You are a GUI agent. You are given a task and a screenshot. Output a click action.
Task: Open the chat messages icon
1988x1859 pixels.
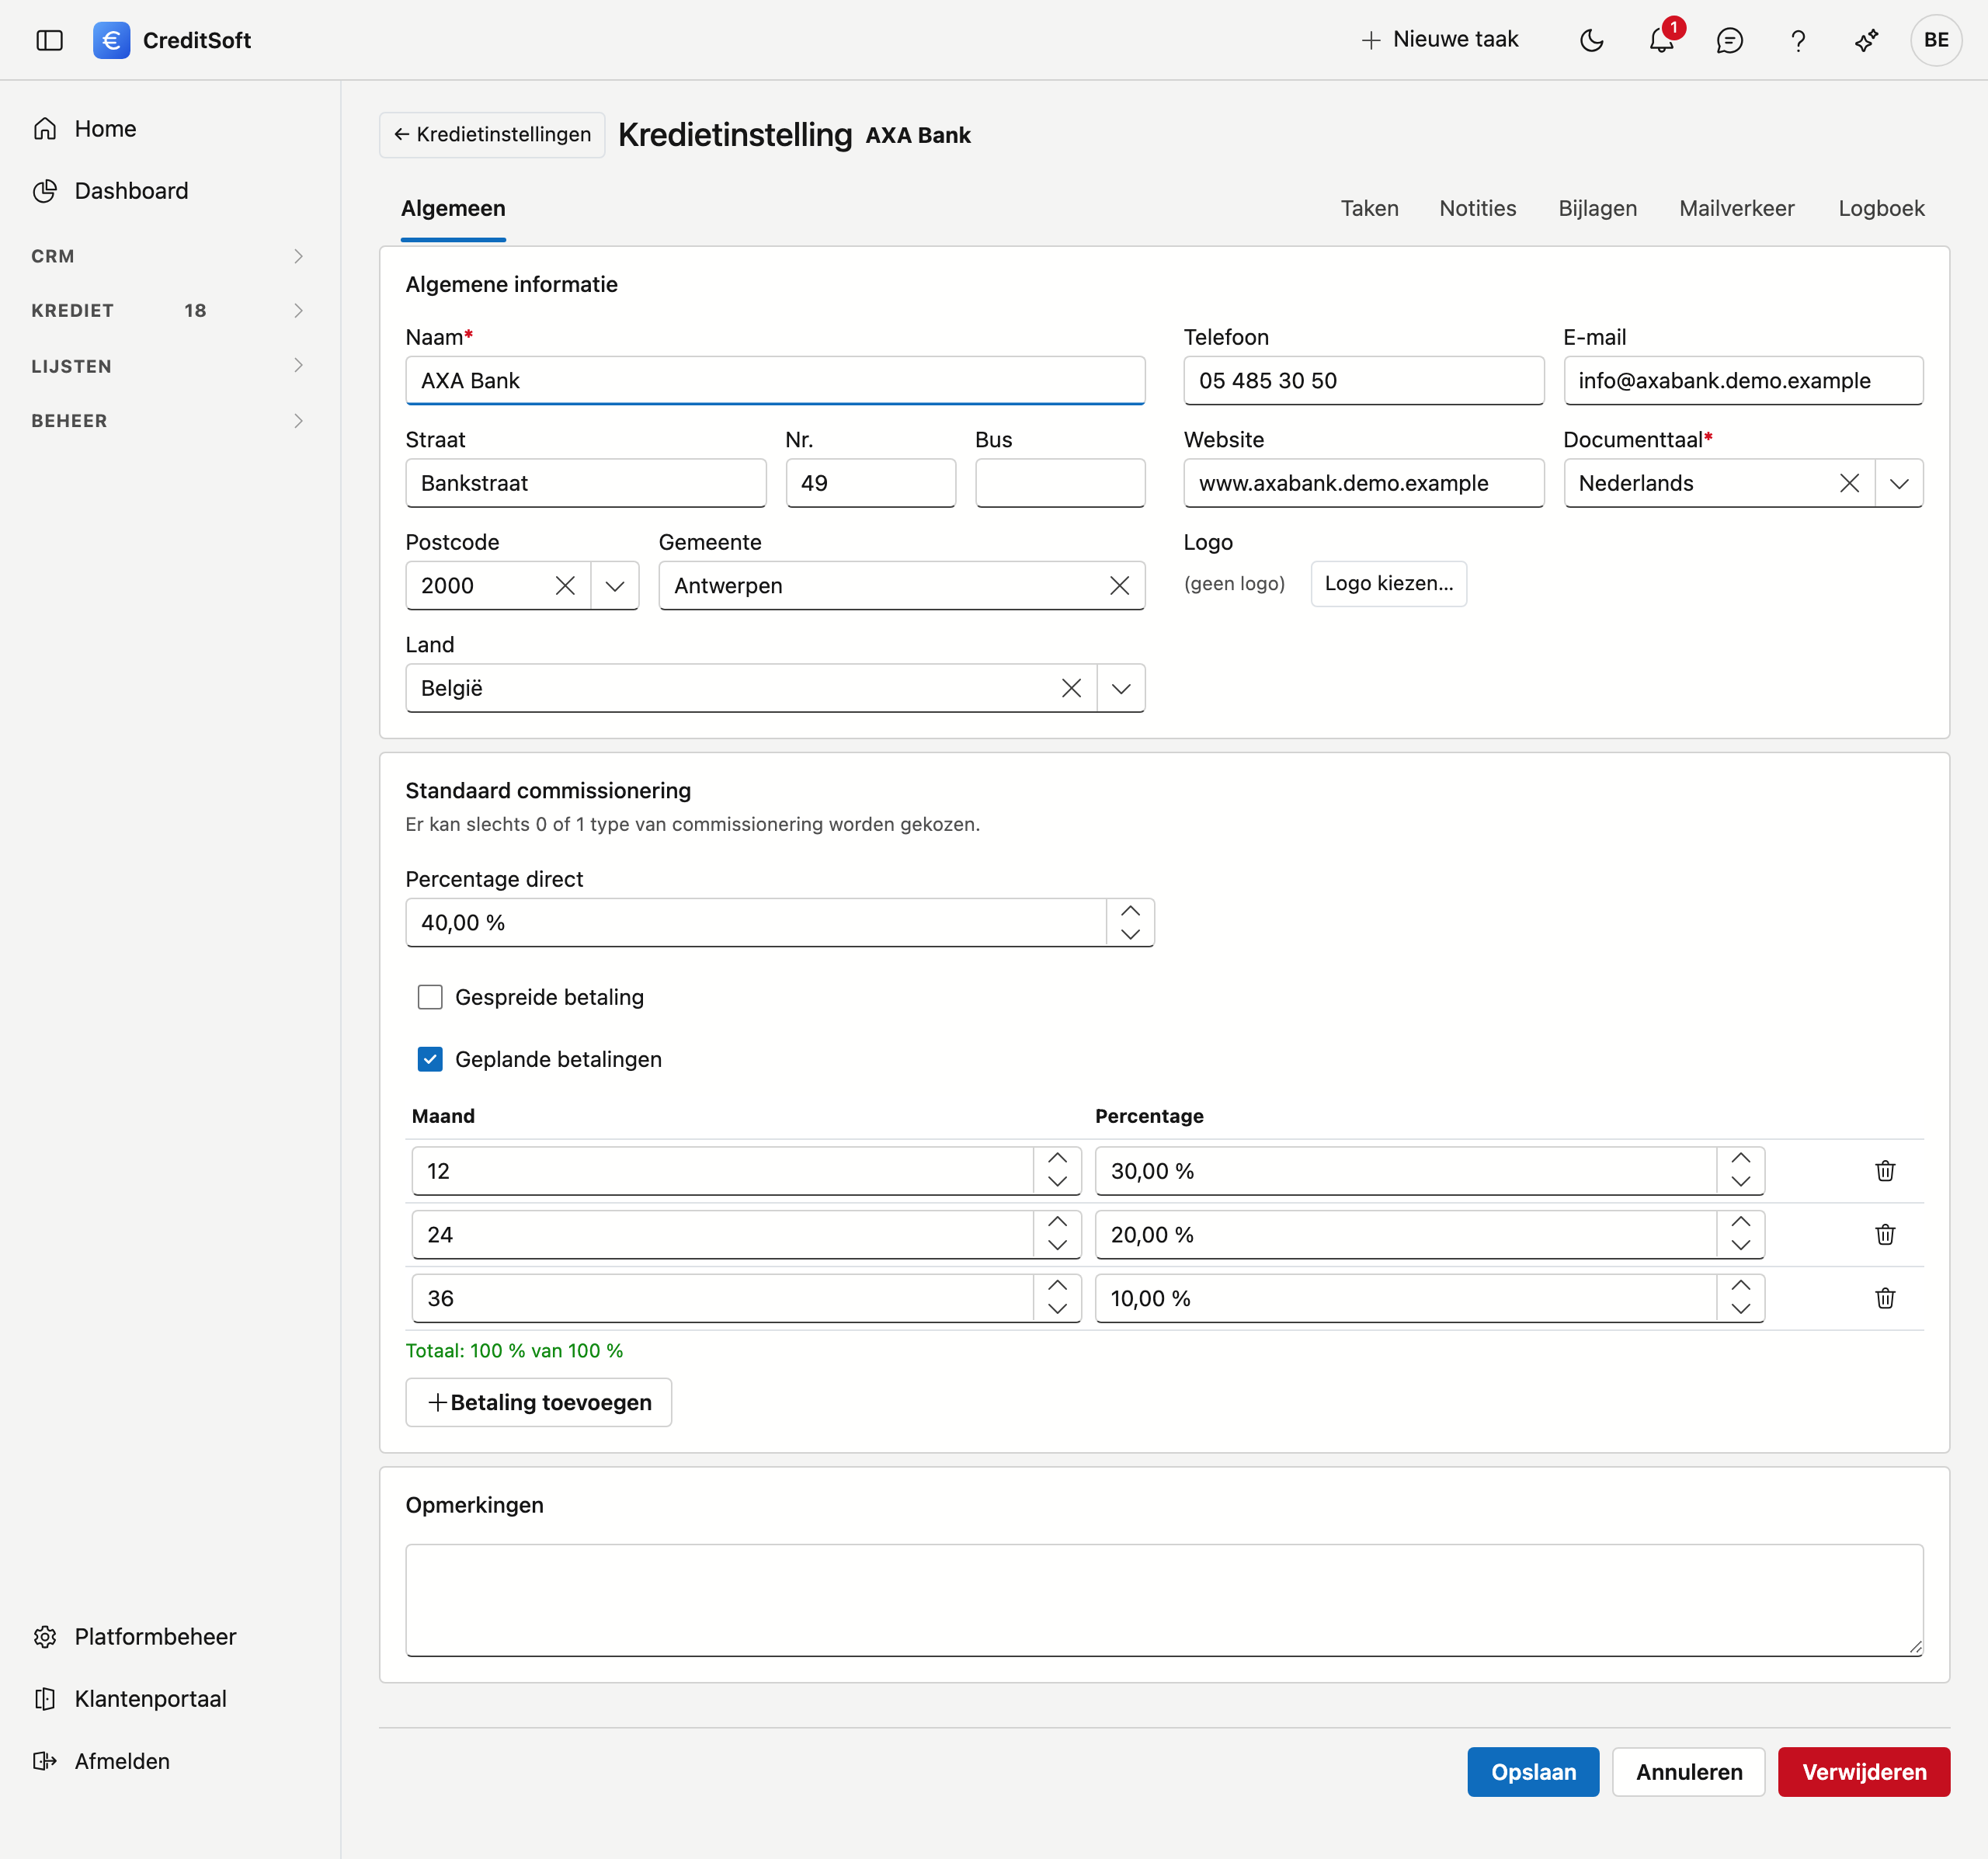(x=1729, y=40)
